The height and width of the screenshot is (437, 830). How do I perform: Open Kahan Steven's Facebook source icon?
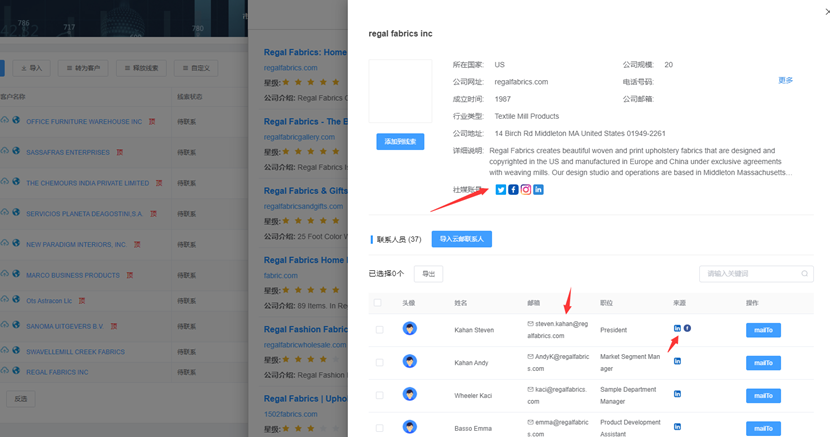pyautogui.click(x=687, y=328)
